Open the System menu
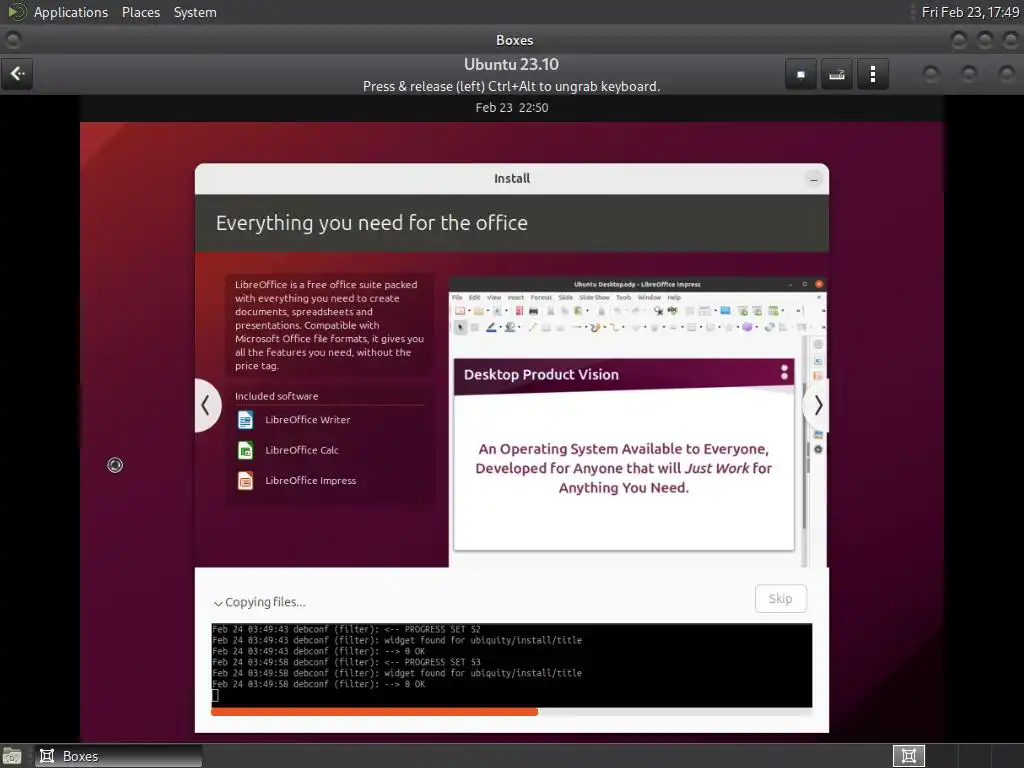The image size is (1024, 768). (195, 12)
